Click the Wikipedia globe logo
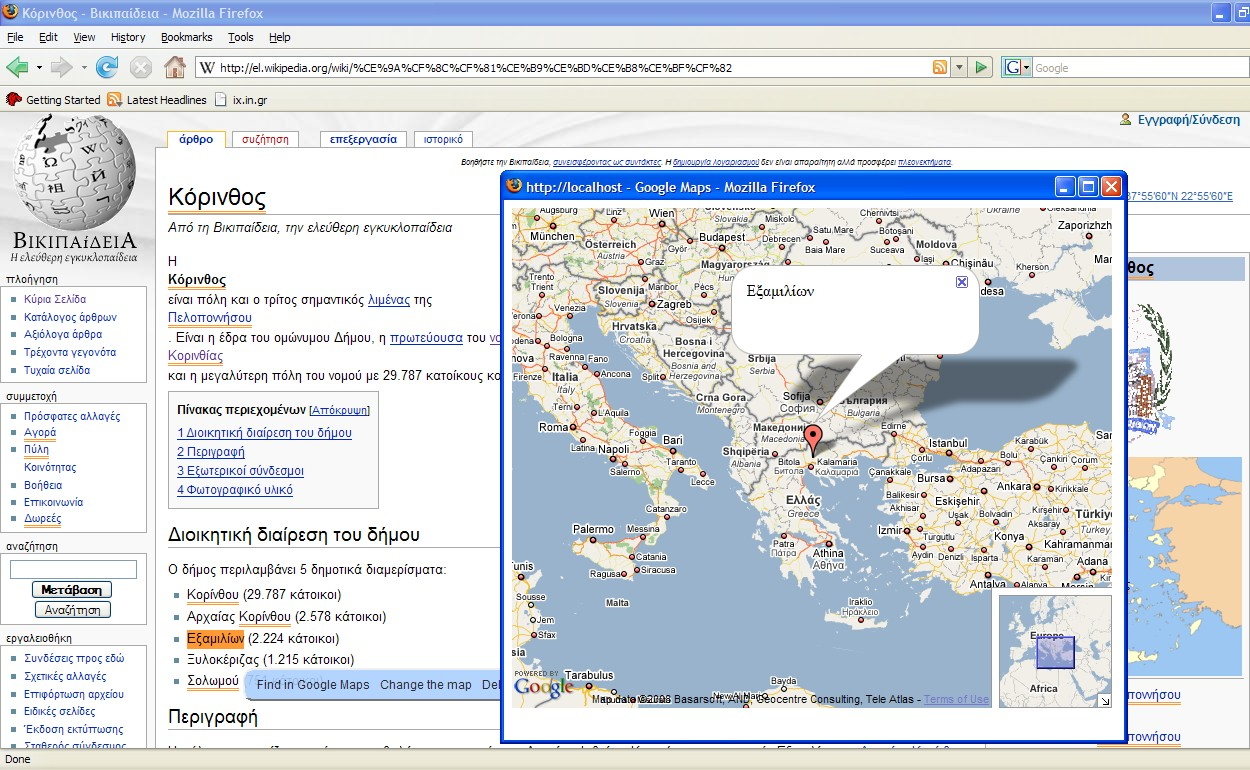1250x770 pixels. point(75,173)
